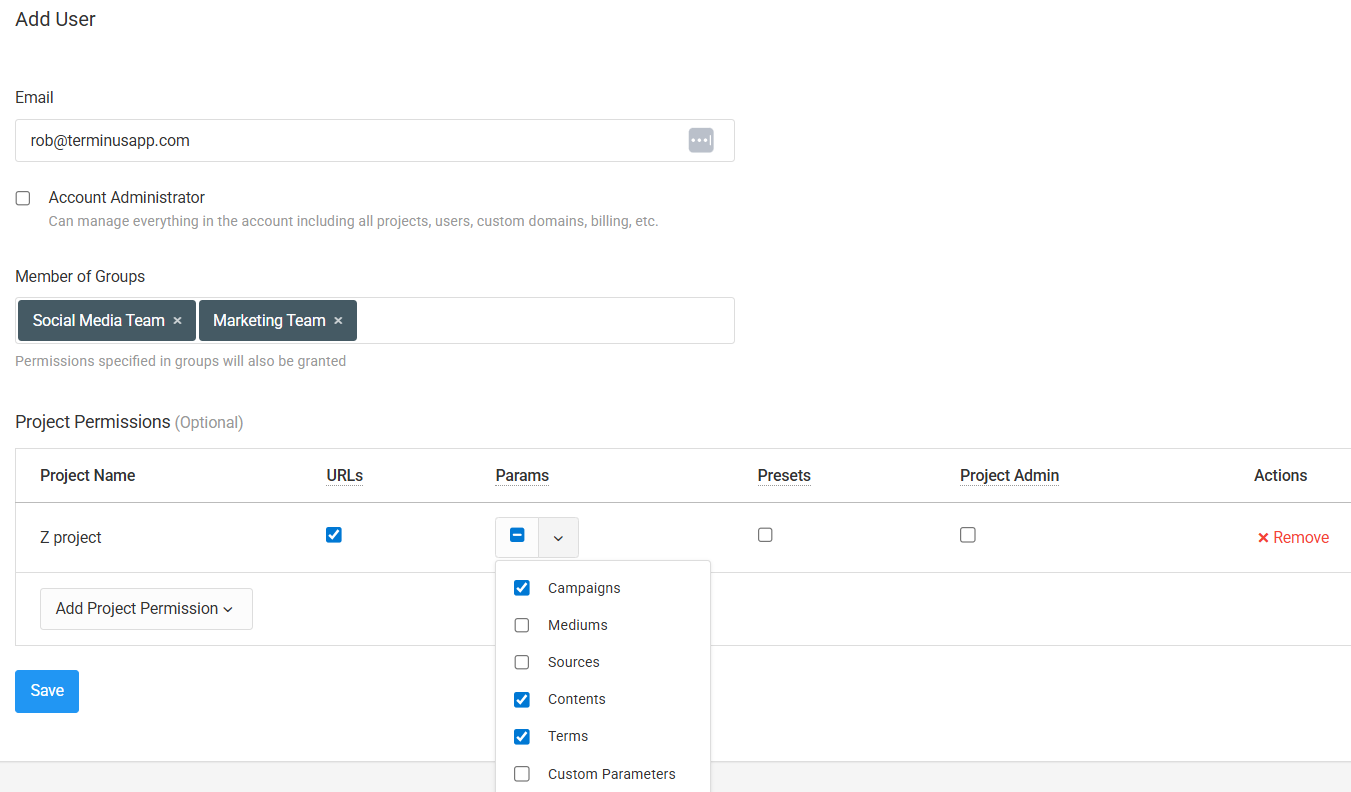Toggle the Account Administrator checkbox
Image resolution: width=1351 pixels, height=792 pixels.
(x=23, y=198)
